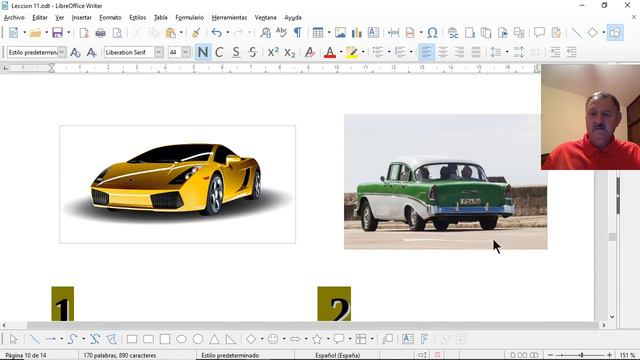Click the Print icon

tap(100, 33)
